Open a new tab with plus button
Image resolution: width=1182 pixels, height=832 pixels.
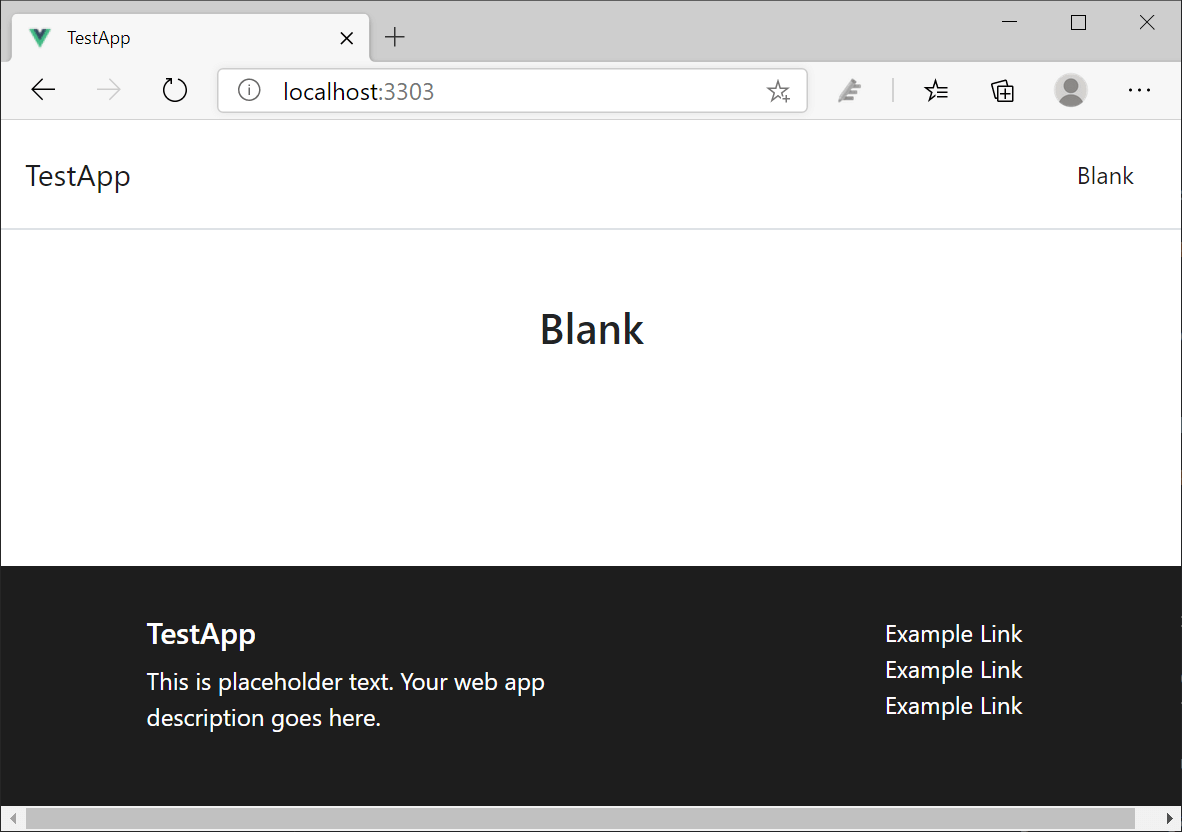tap(395, 38)
